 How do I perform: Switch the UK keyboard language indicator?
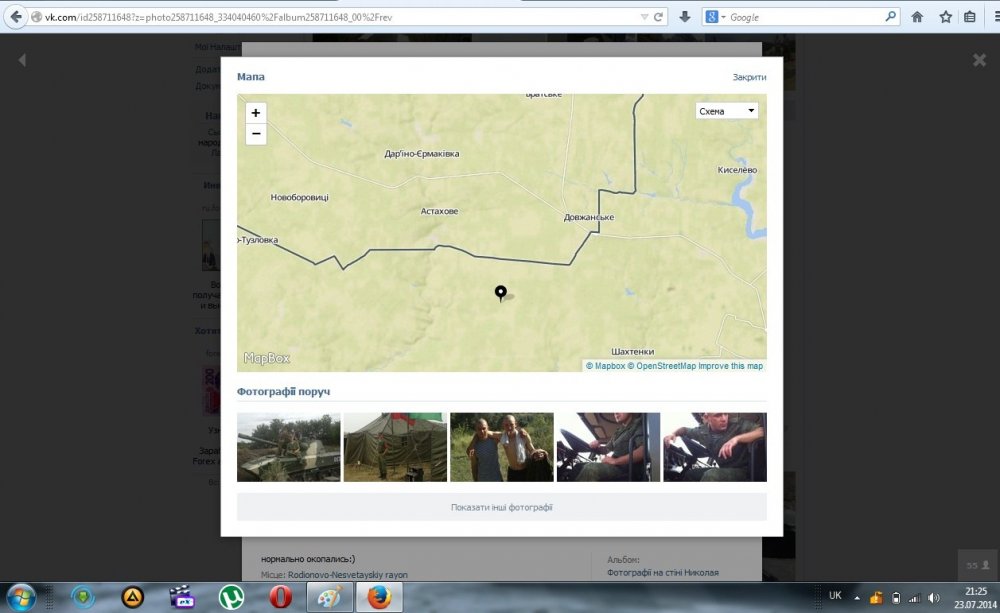(835, 596)
